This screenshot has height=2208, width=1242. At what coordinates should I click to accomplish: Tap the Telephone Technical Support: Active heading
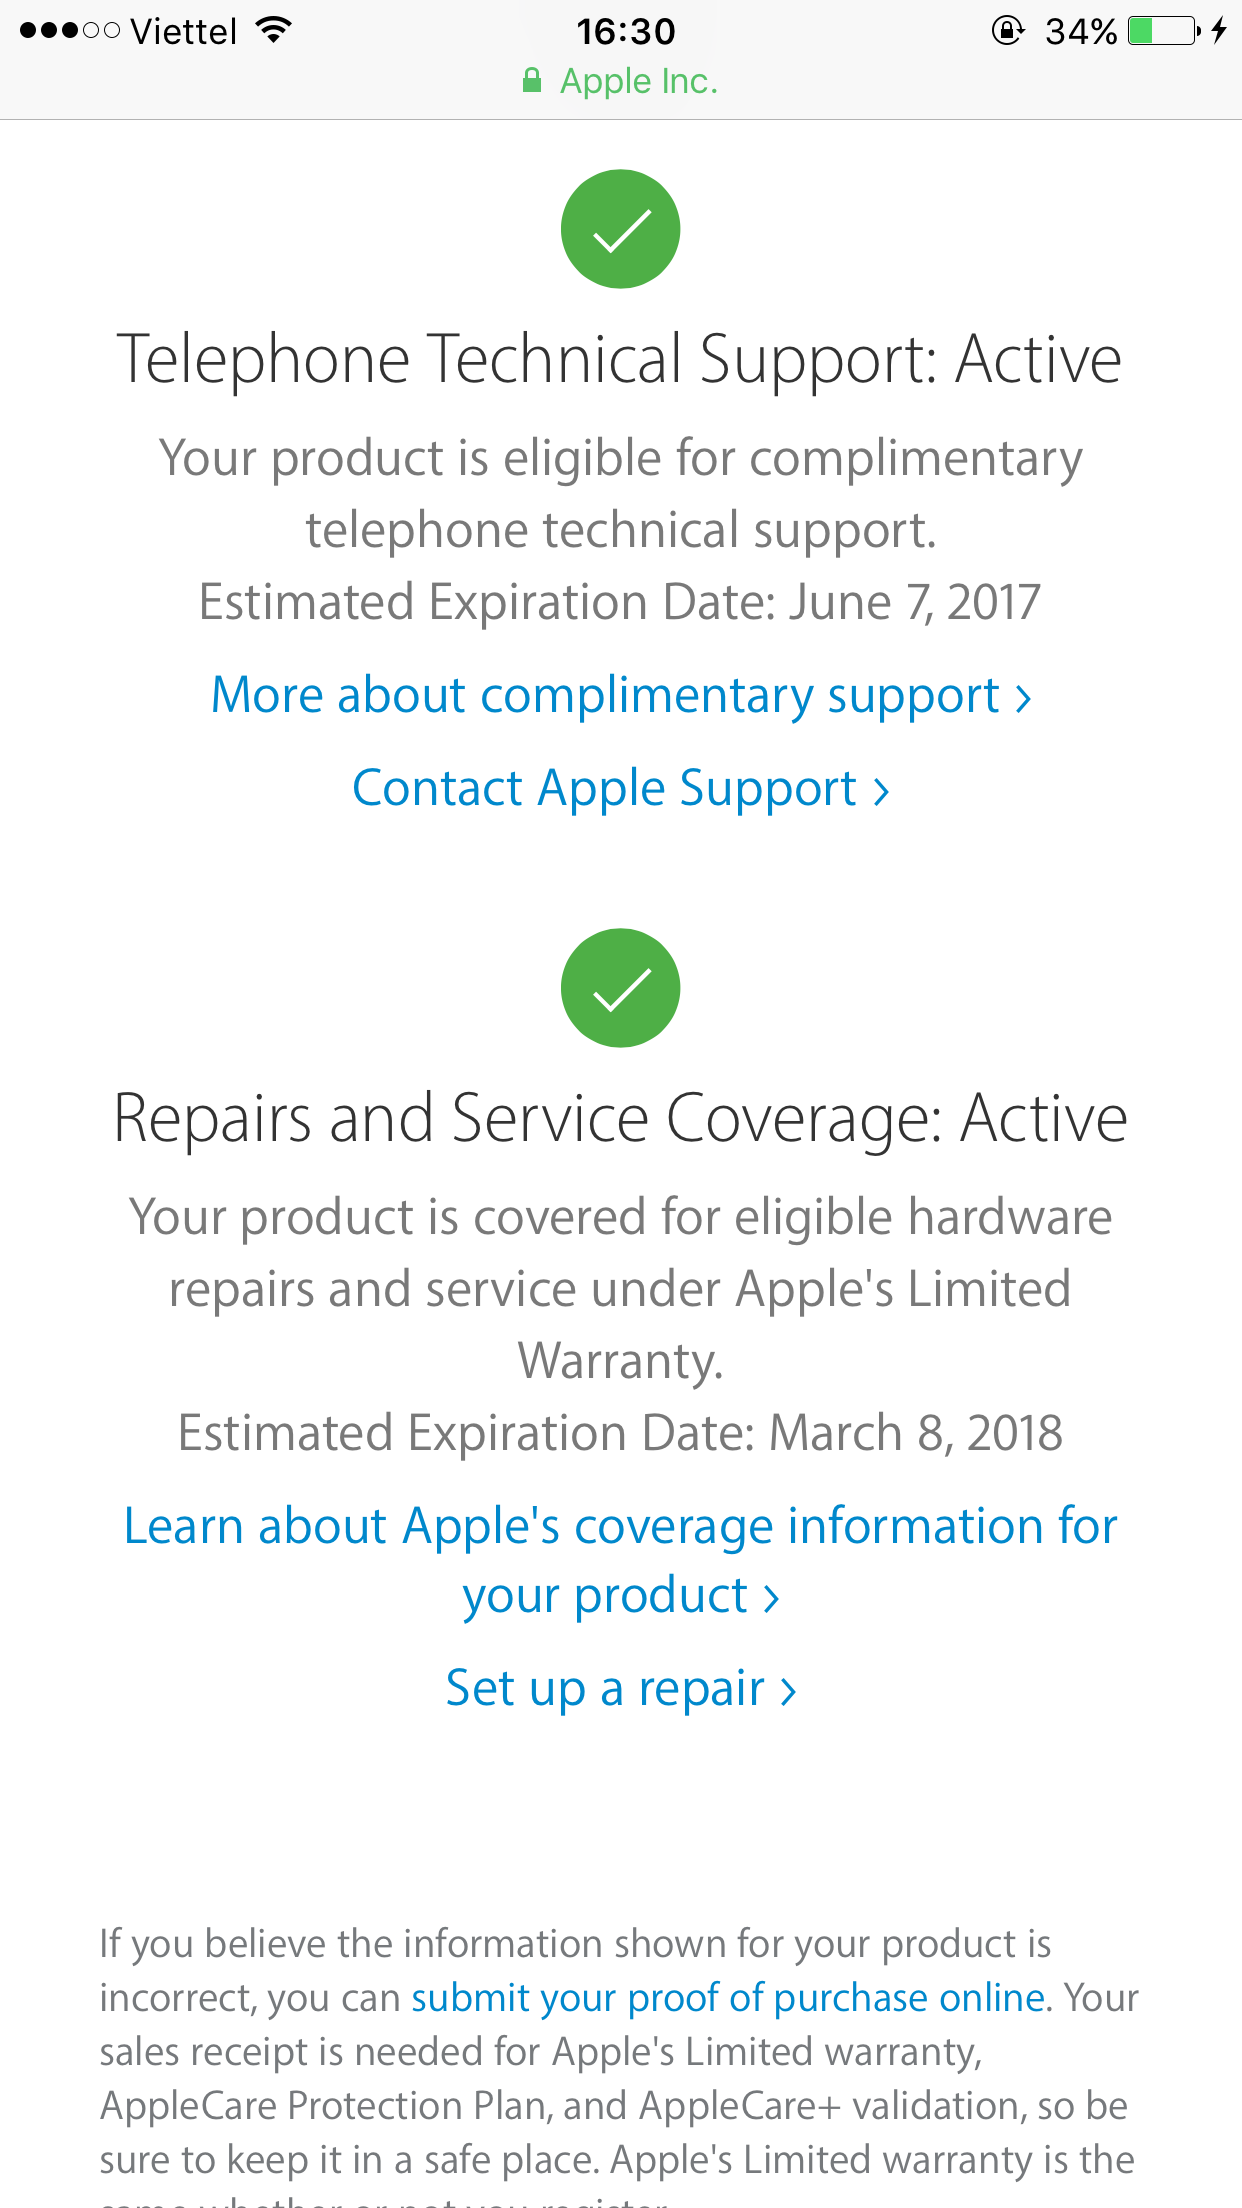[620, 359]
